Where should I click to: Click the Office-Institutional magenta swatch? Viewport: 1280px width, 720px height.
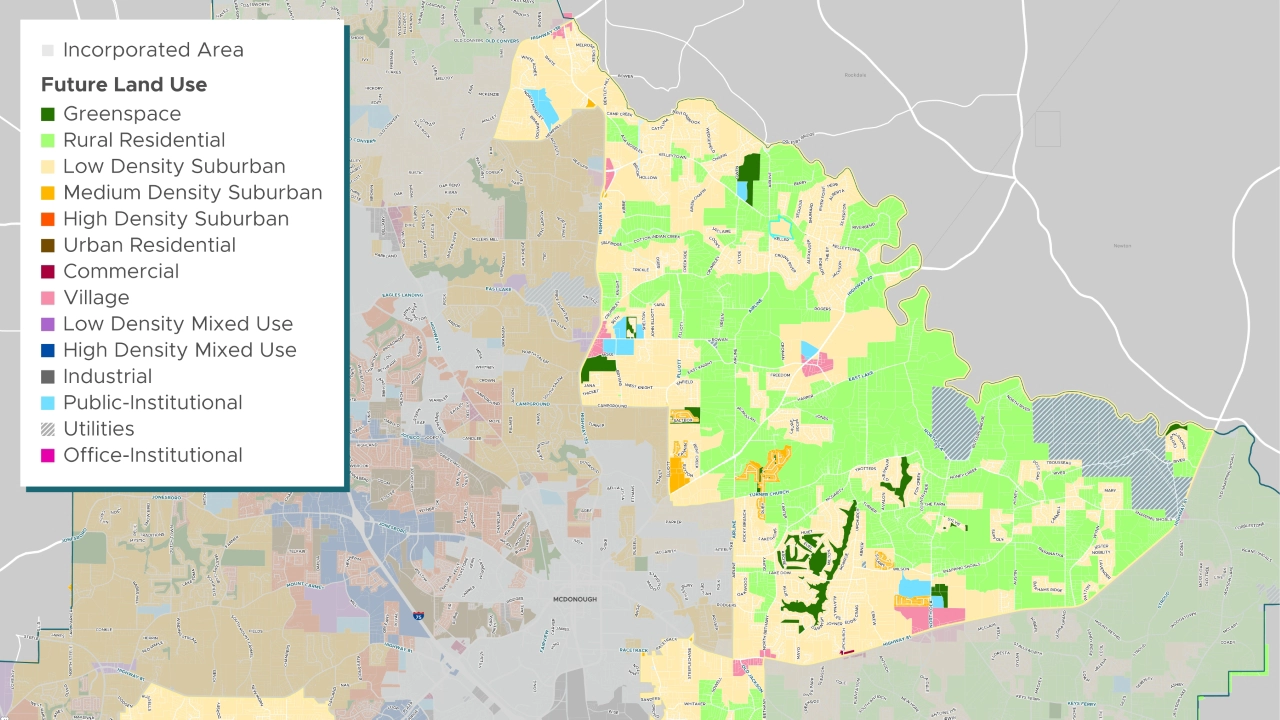click(48, 455)
